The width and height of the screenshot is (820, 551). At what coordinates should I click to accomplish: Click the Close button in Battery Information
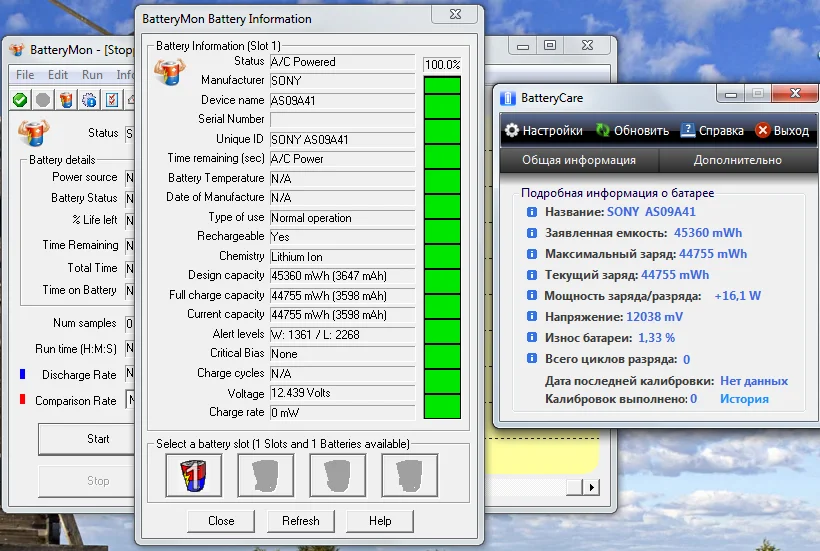(221, 521)
